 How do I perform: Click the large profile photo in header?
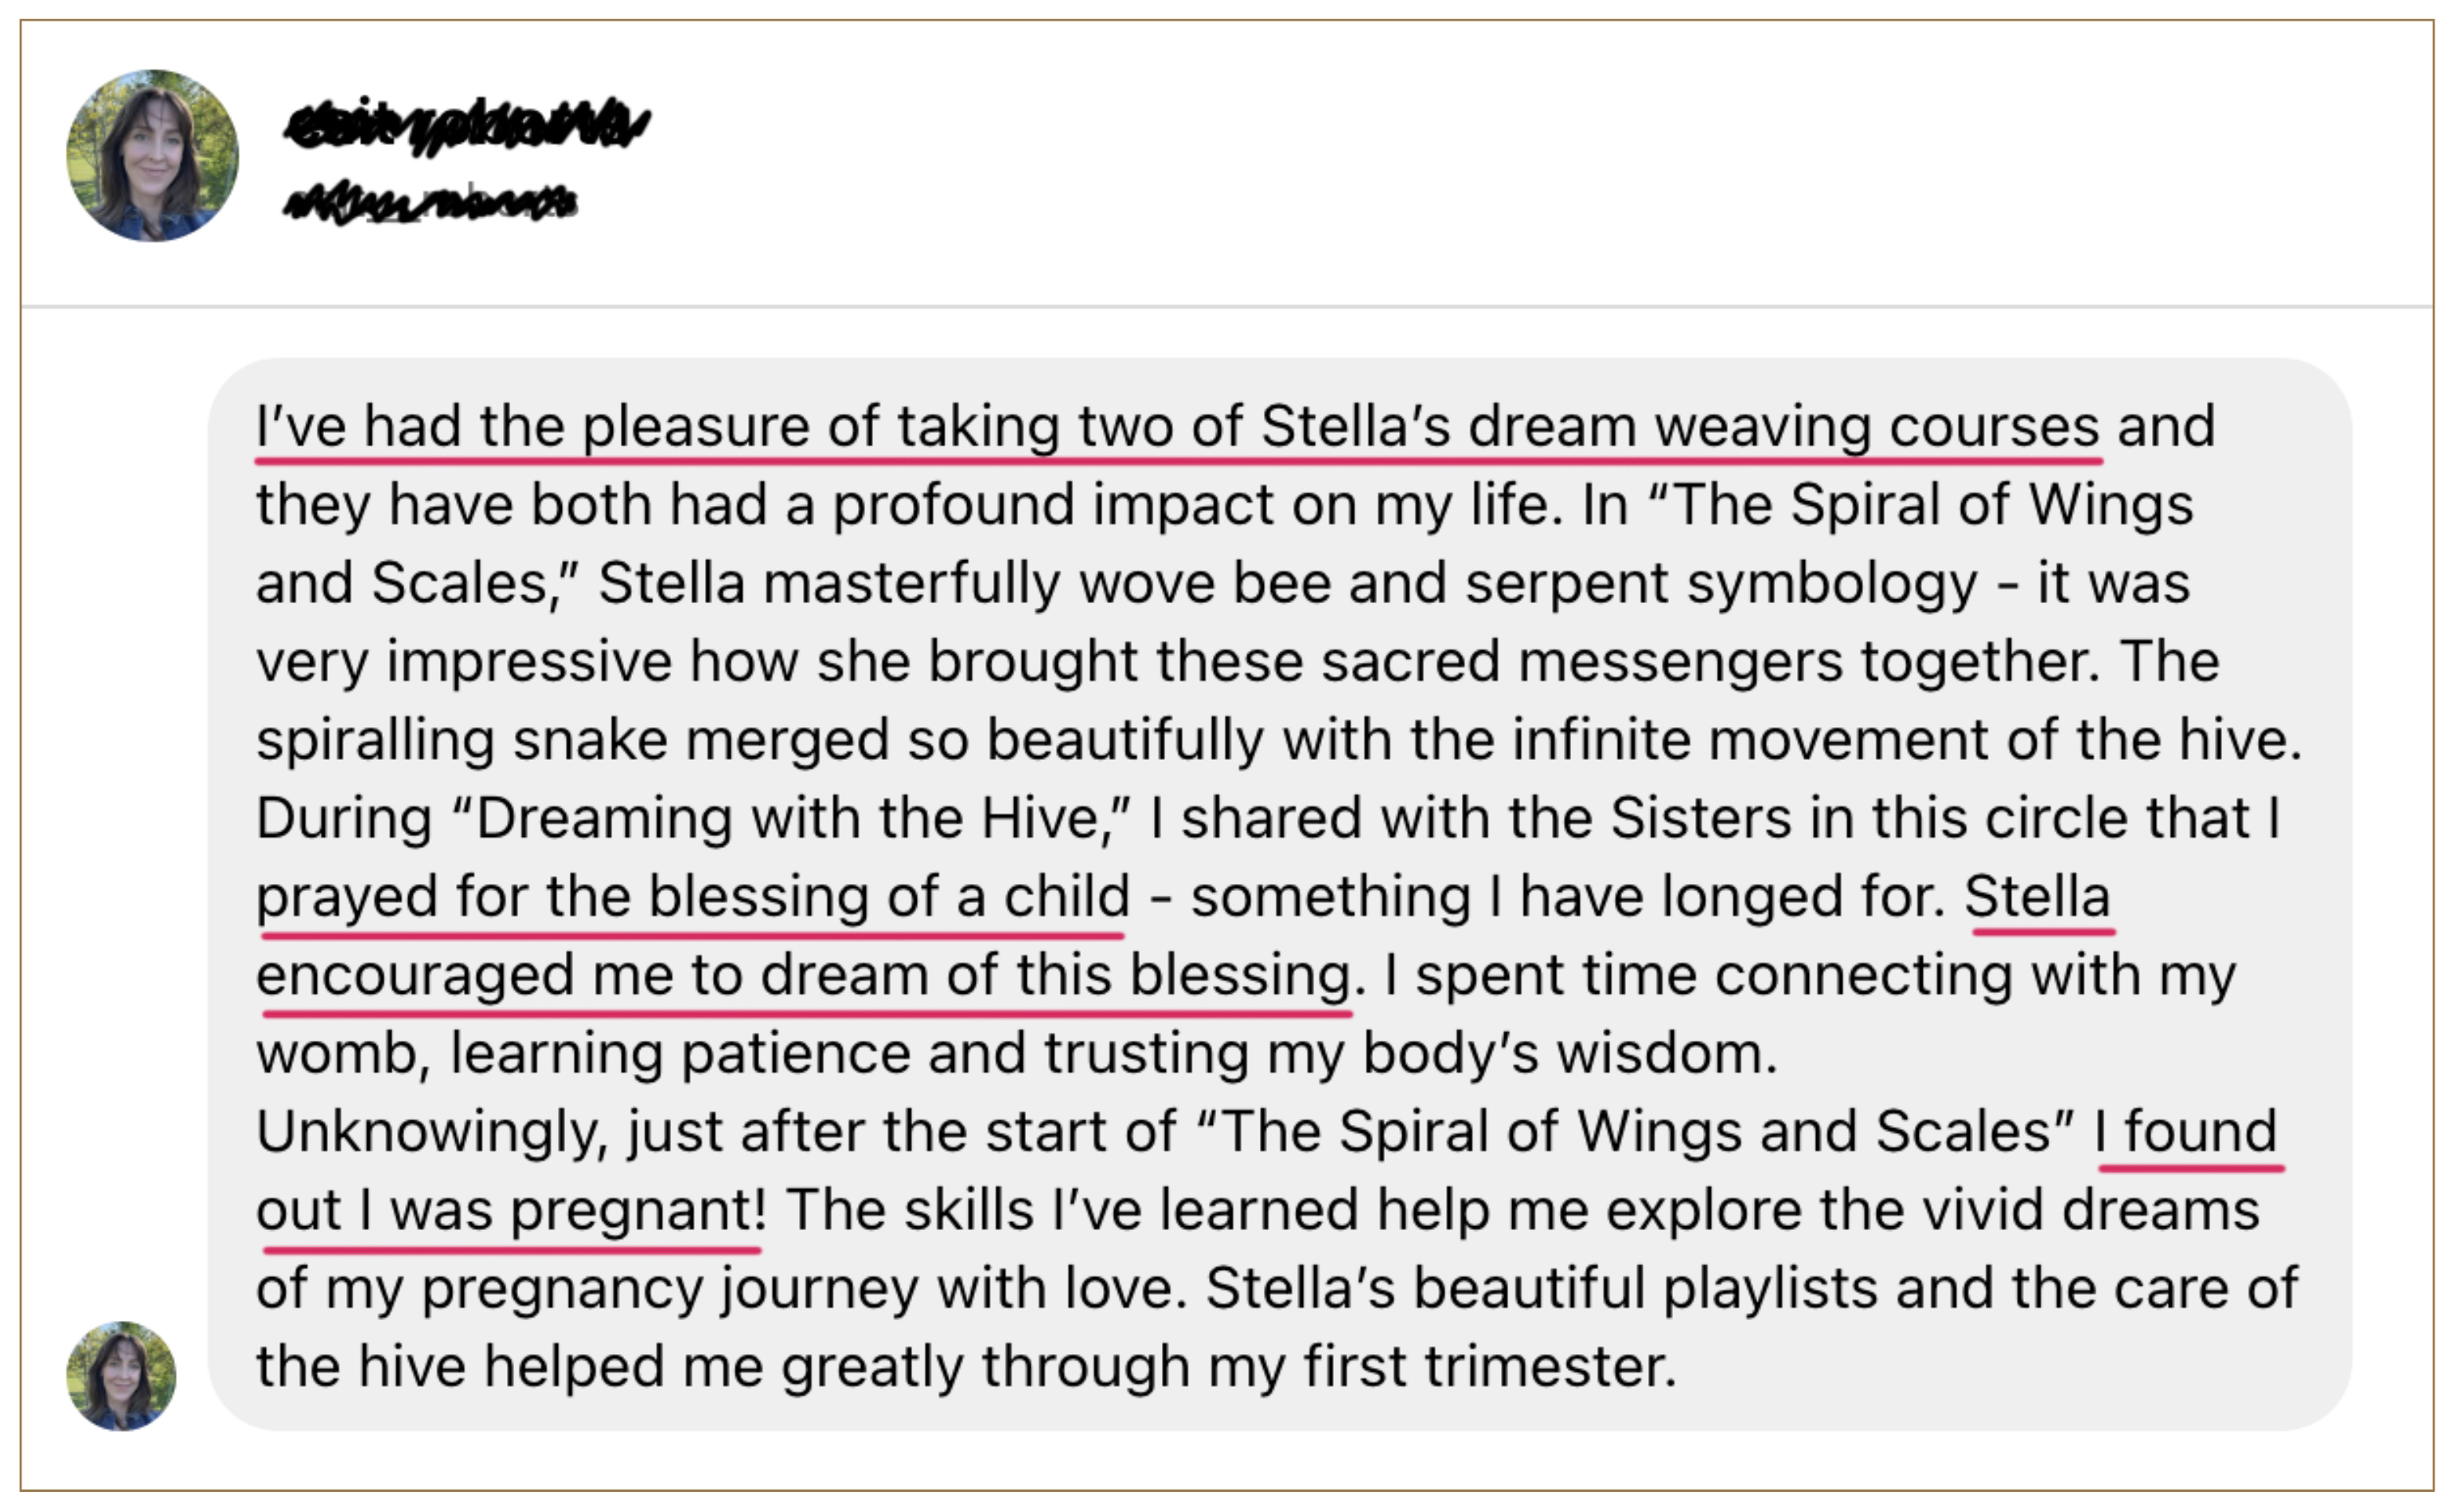coord(152,155)
